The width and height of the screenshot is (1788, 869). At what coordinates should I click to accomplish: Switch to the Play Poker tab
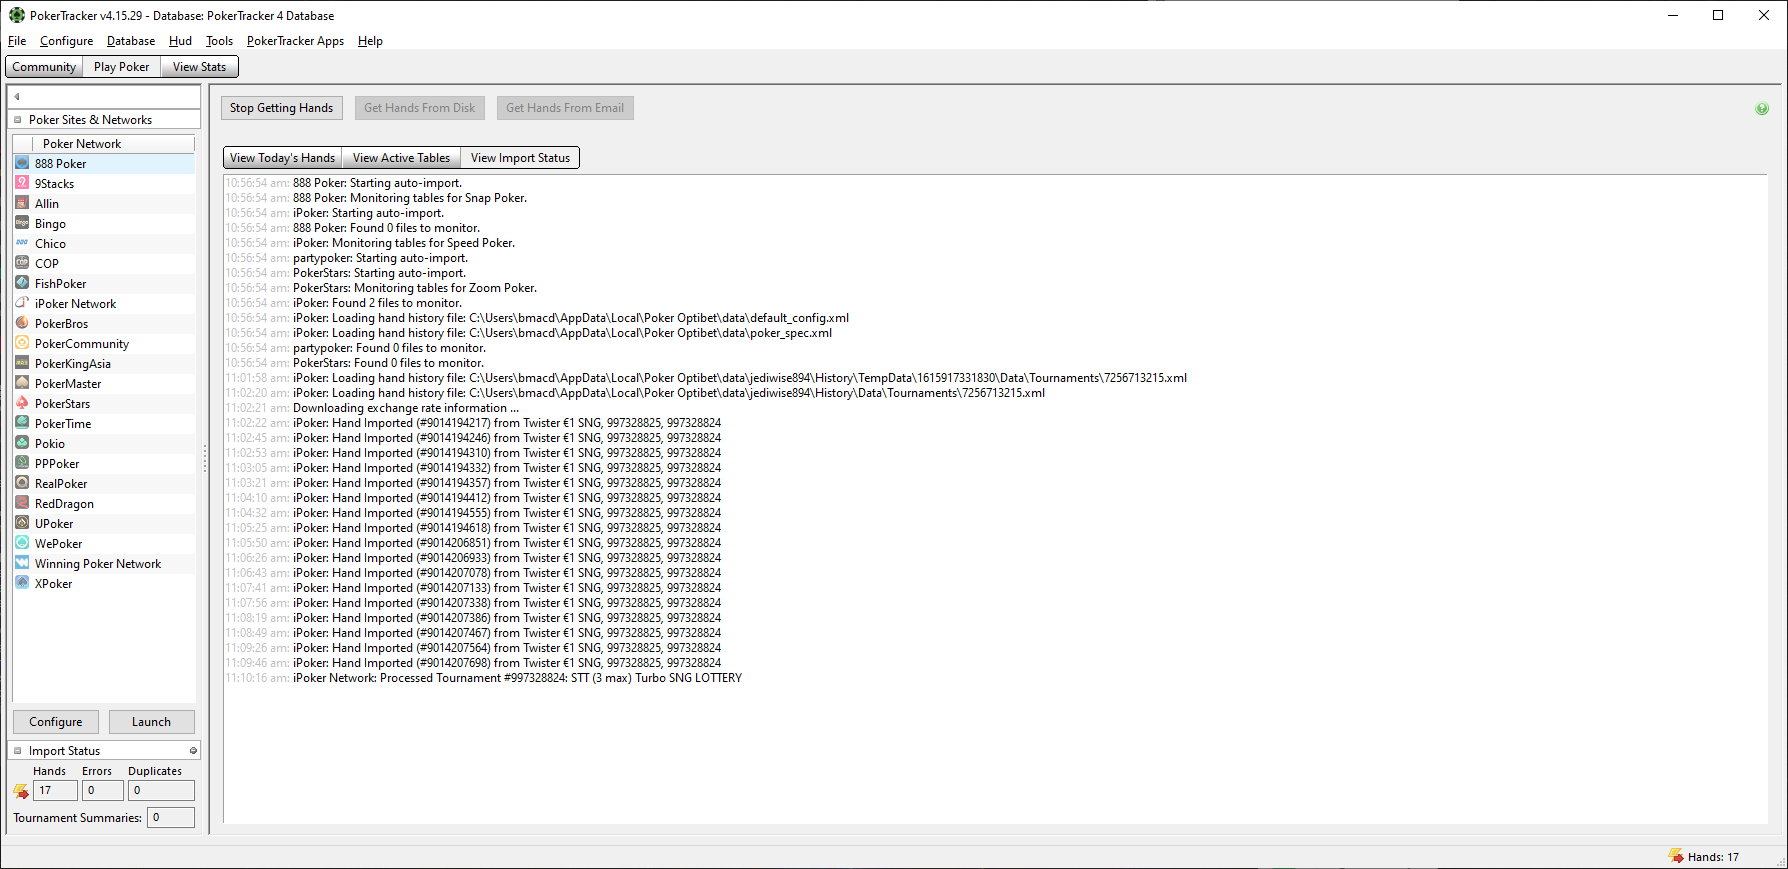[122, 67]
